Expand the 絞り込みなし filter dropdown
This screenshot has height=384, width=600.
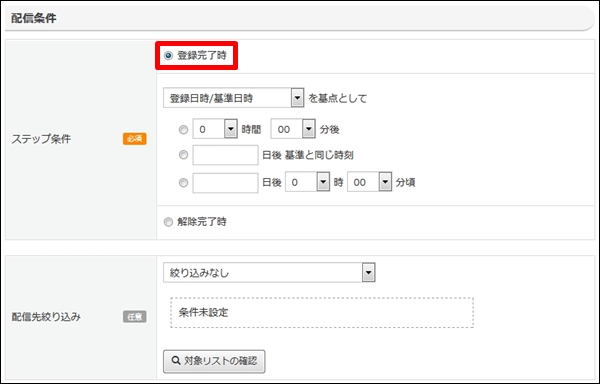tap(269, 272)
